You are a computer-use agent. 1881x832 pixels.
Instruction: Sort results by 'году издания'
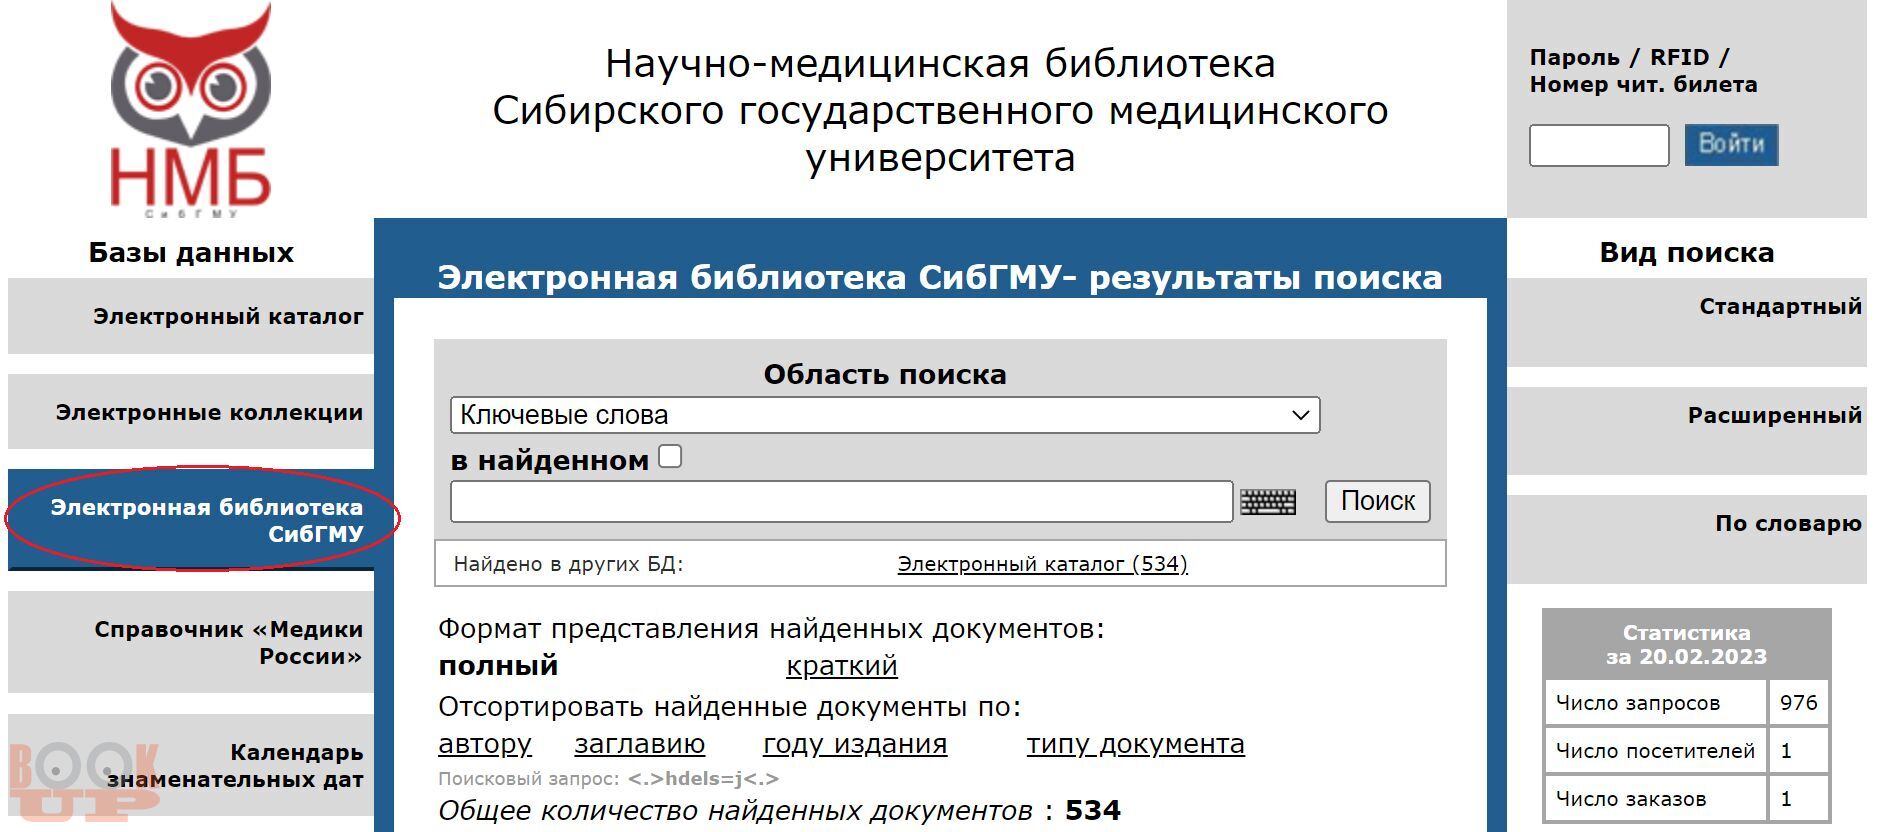click(854, 744)
